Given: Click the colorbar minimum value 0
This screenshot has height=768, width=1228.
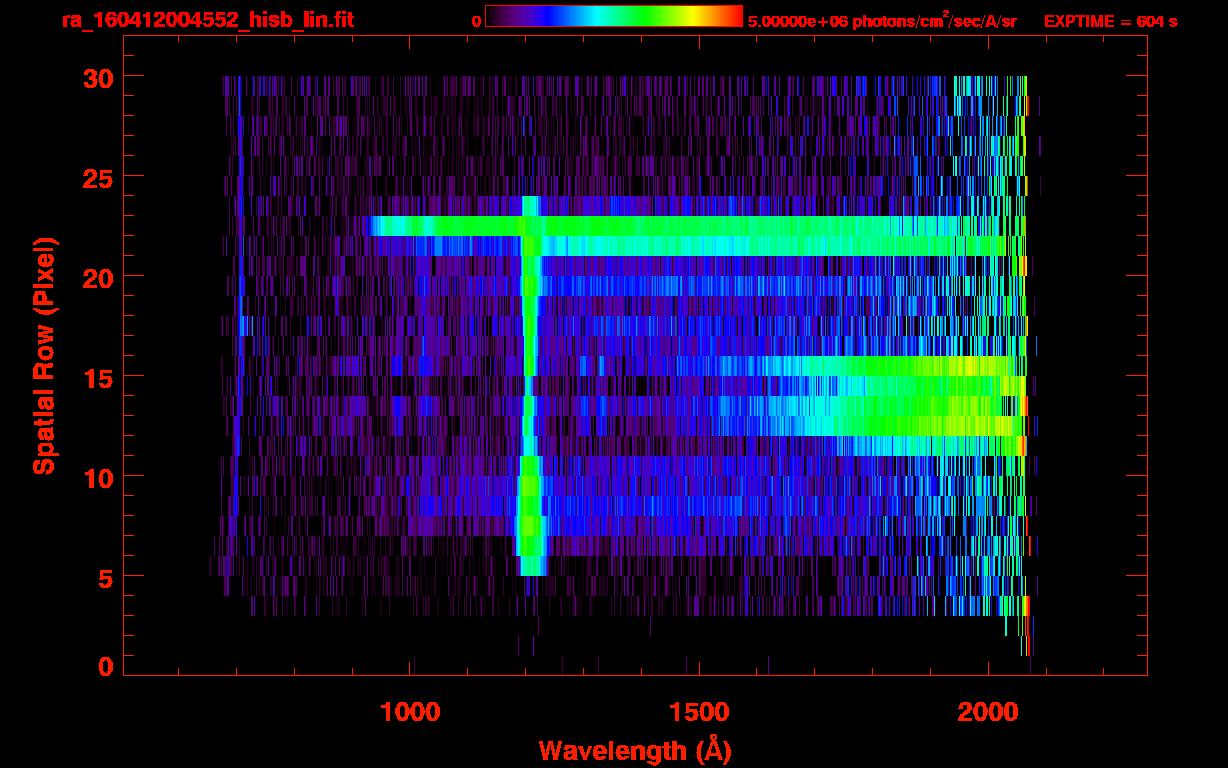Looking at the screenshot, I should click(476, 21).
